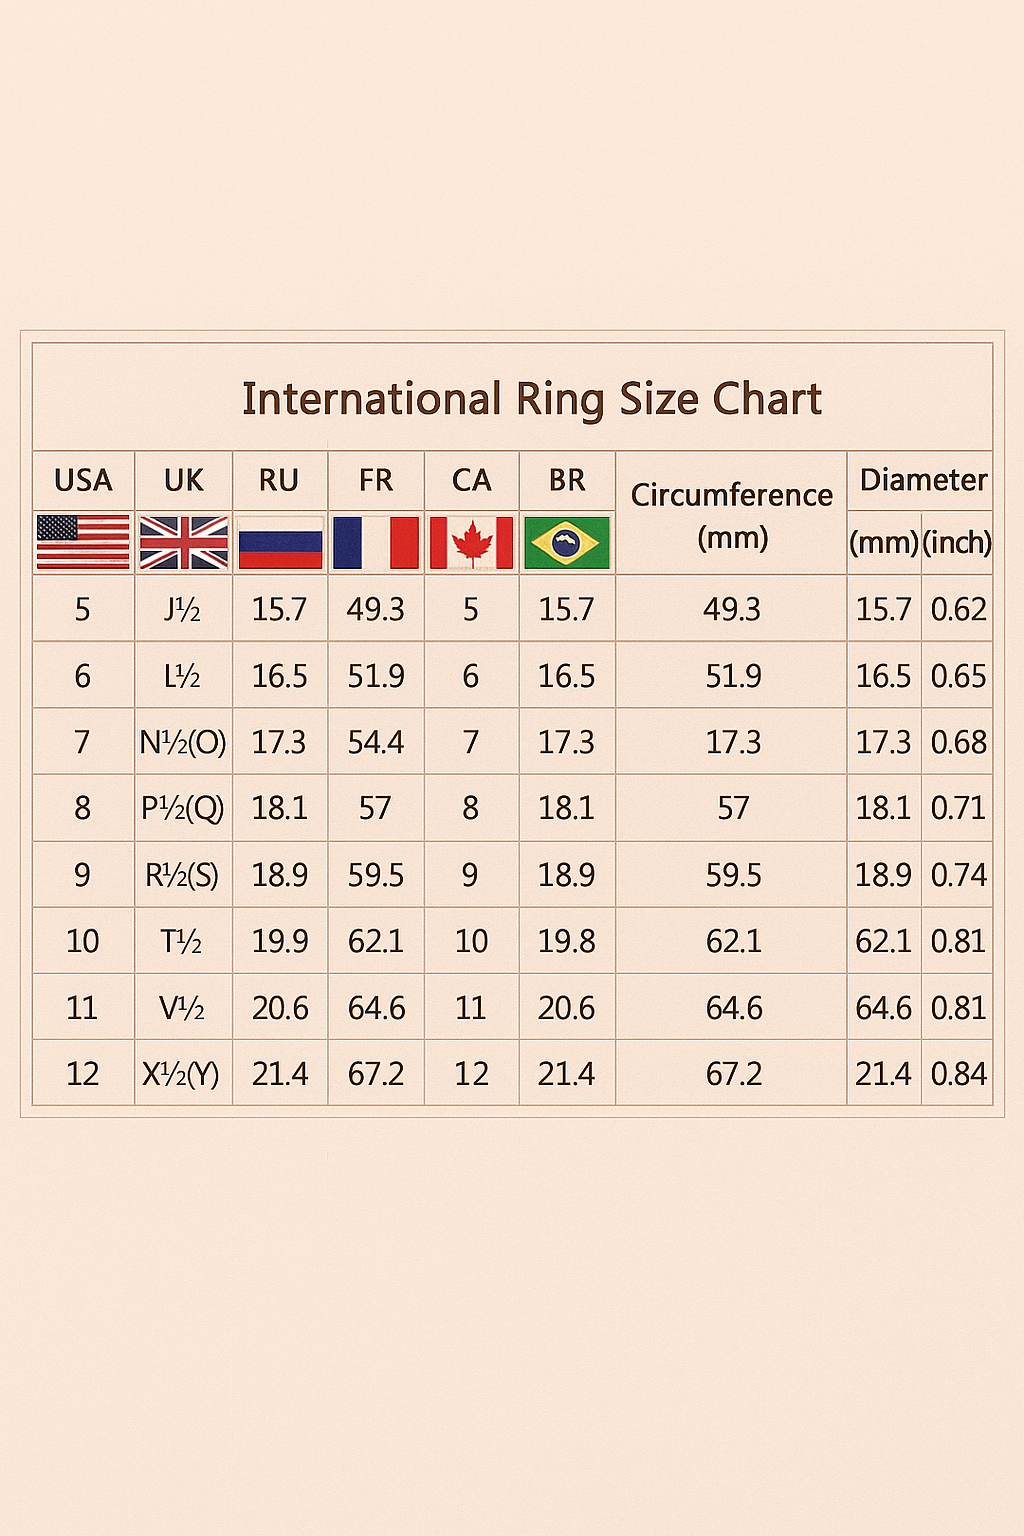Click the Canadian maple leaf flag
Viewport: 1024px width, 1536px height.
(471, 542)
